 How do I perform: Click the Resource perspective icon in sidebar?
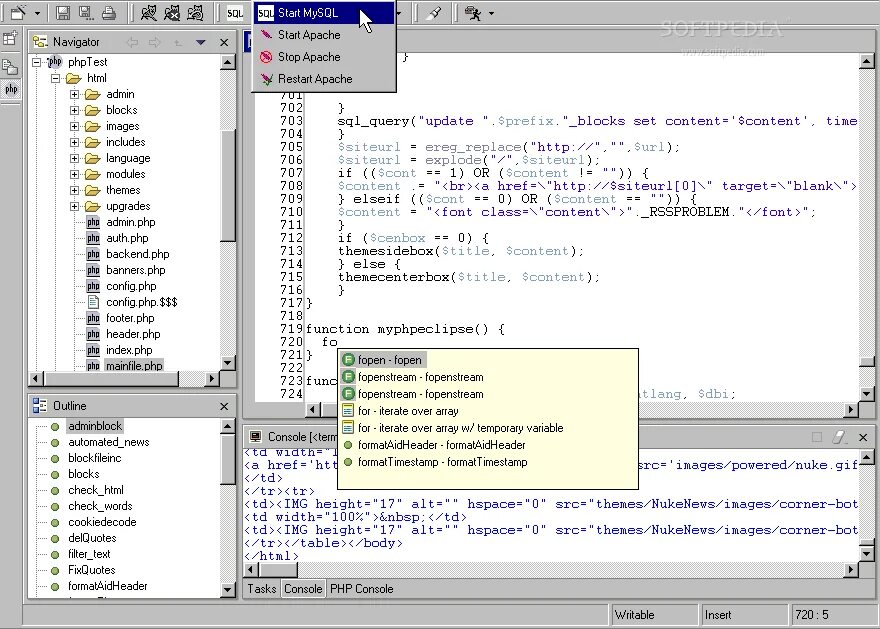[x=10, y=67]
